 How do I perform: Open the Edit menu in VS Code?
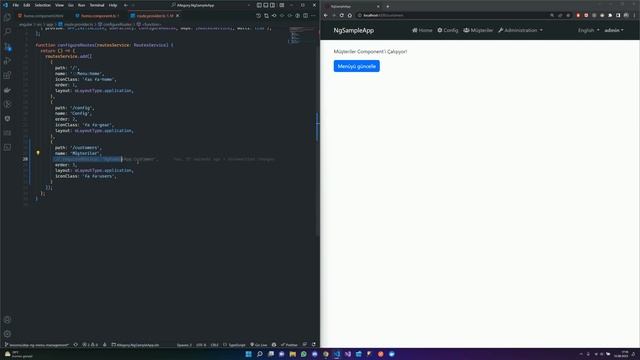tap(27, 5)
